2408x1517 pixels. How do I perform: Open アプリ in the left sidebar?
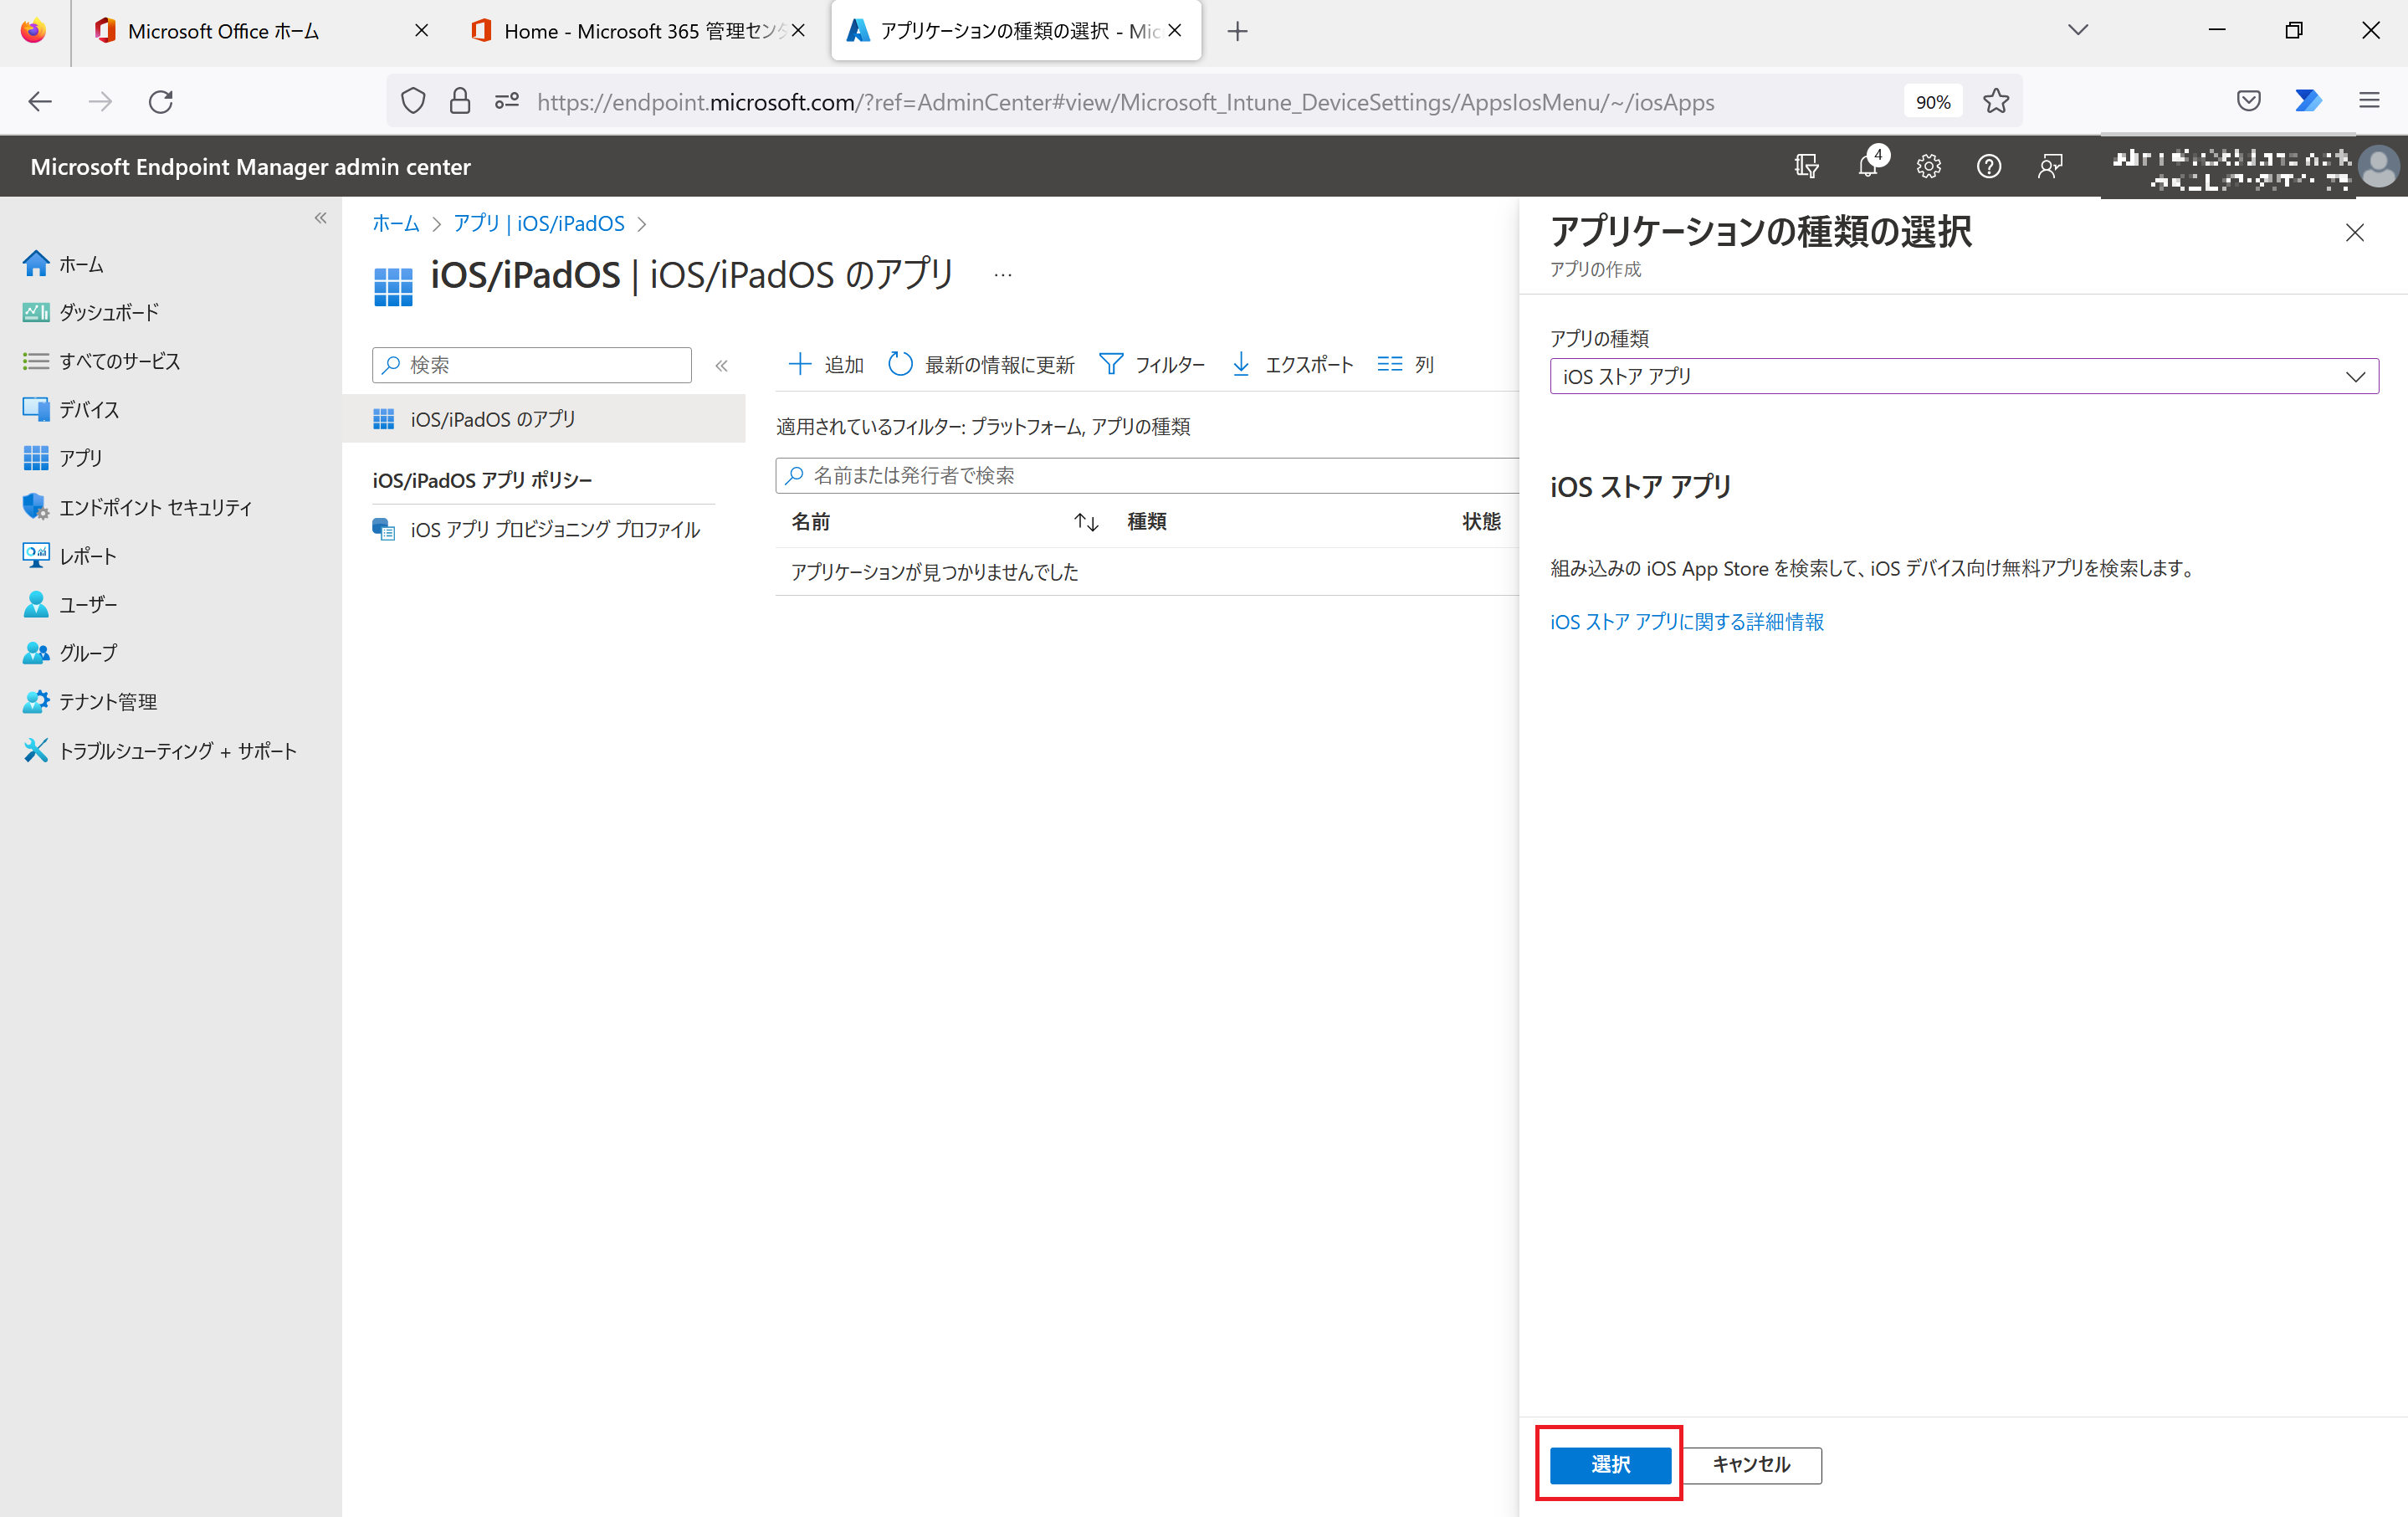(x=63, y=458)
